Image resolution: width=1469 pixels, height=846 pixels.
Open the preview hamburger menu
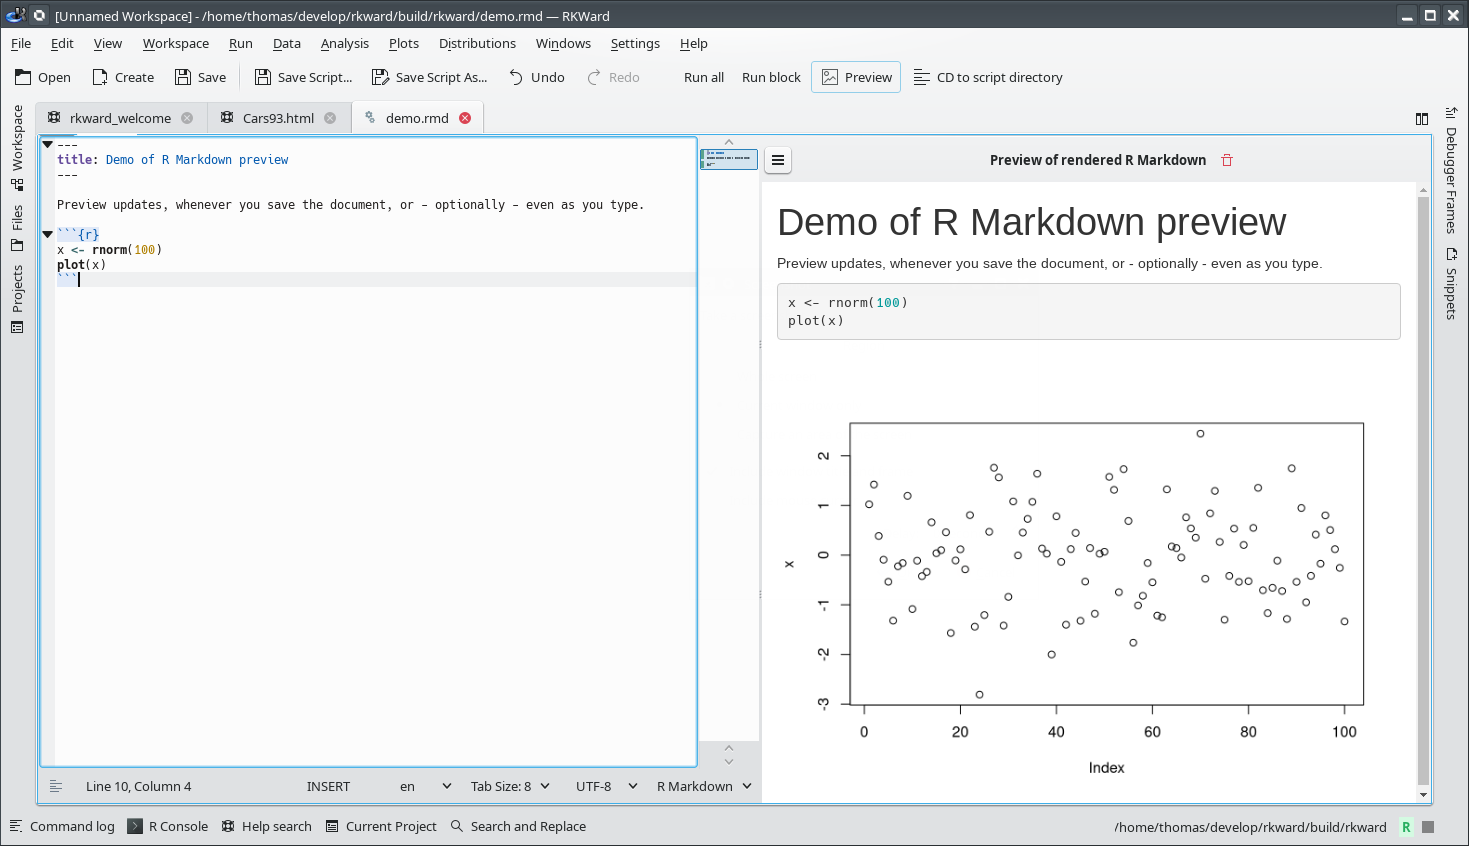click(x=778, y=160)
